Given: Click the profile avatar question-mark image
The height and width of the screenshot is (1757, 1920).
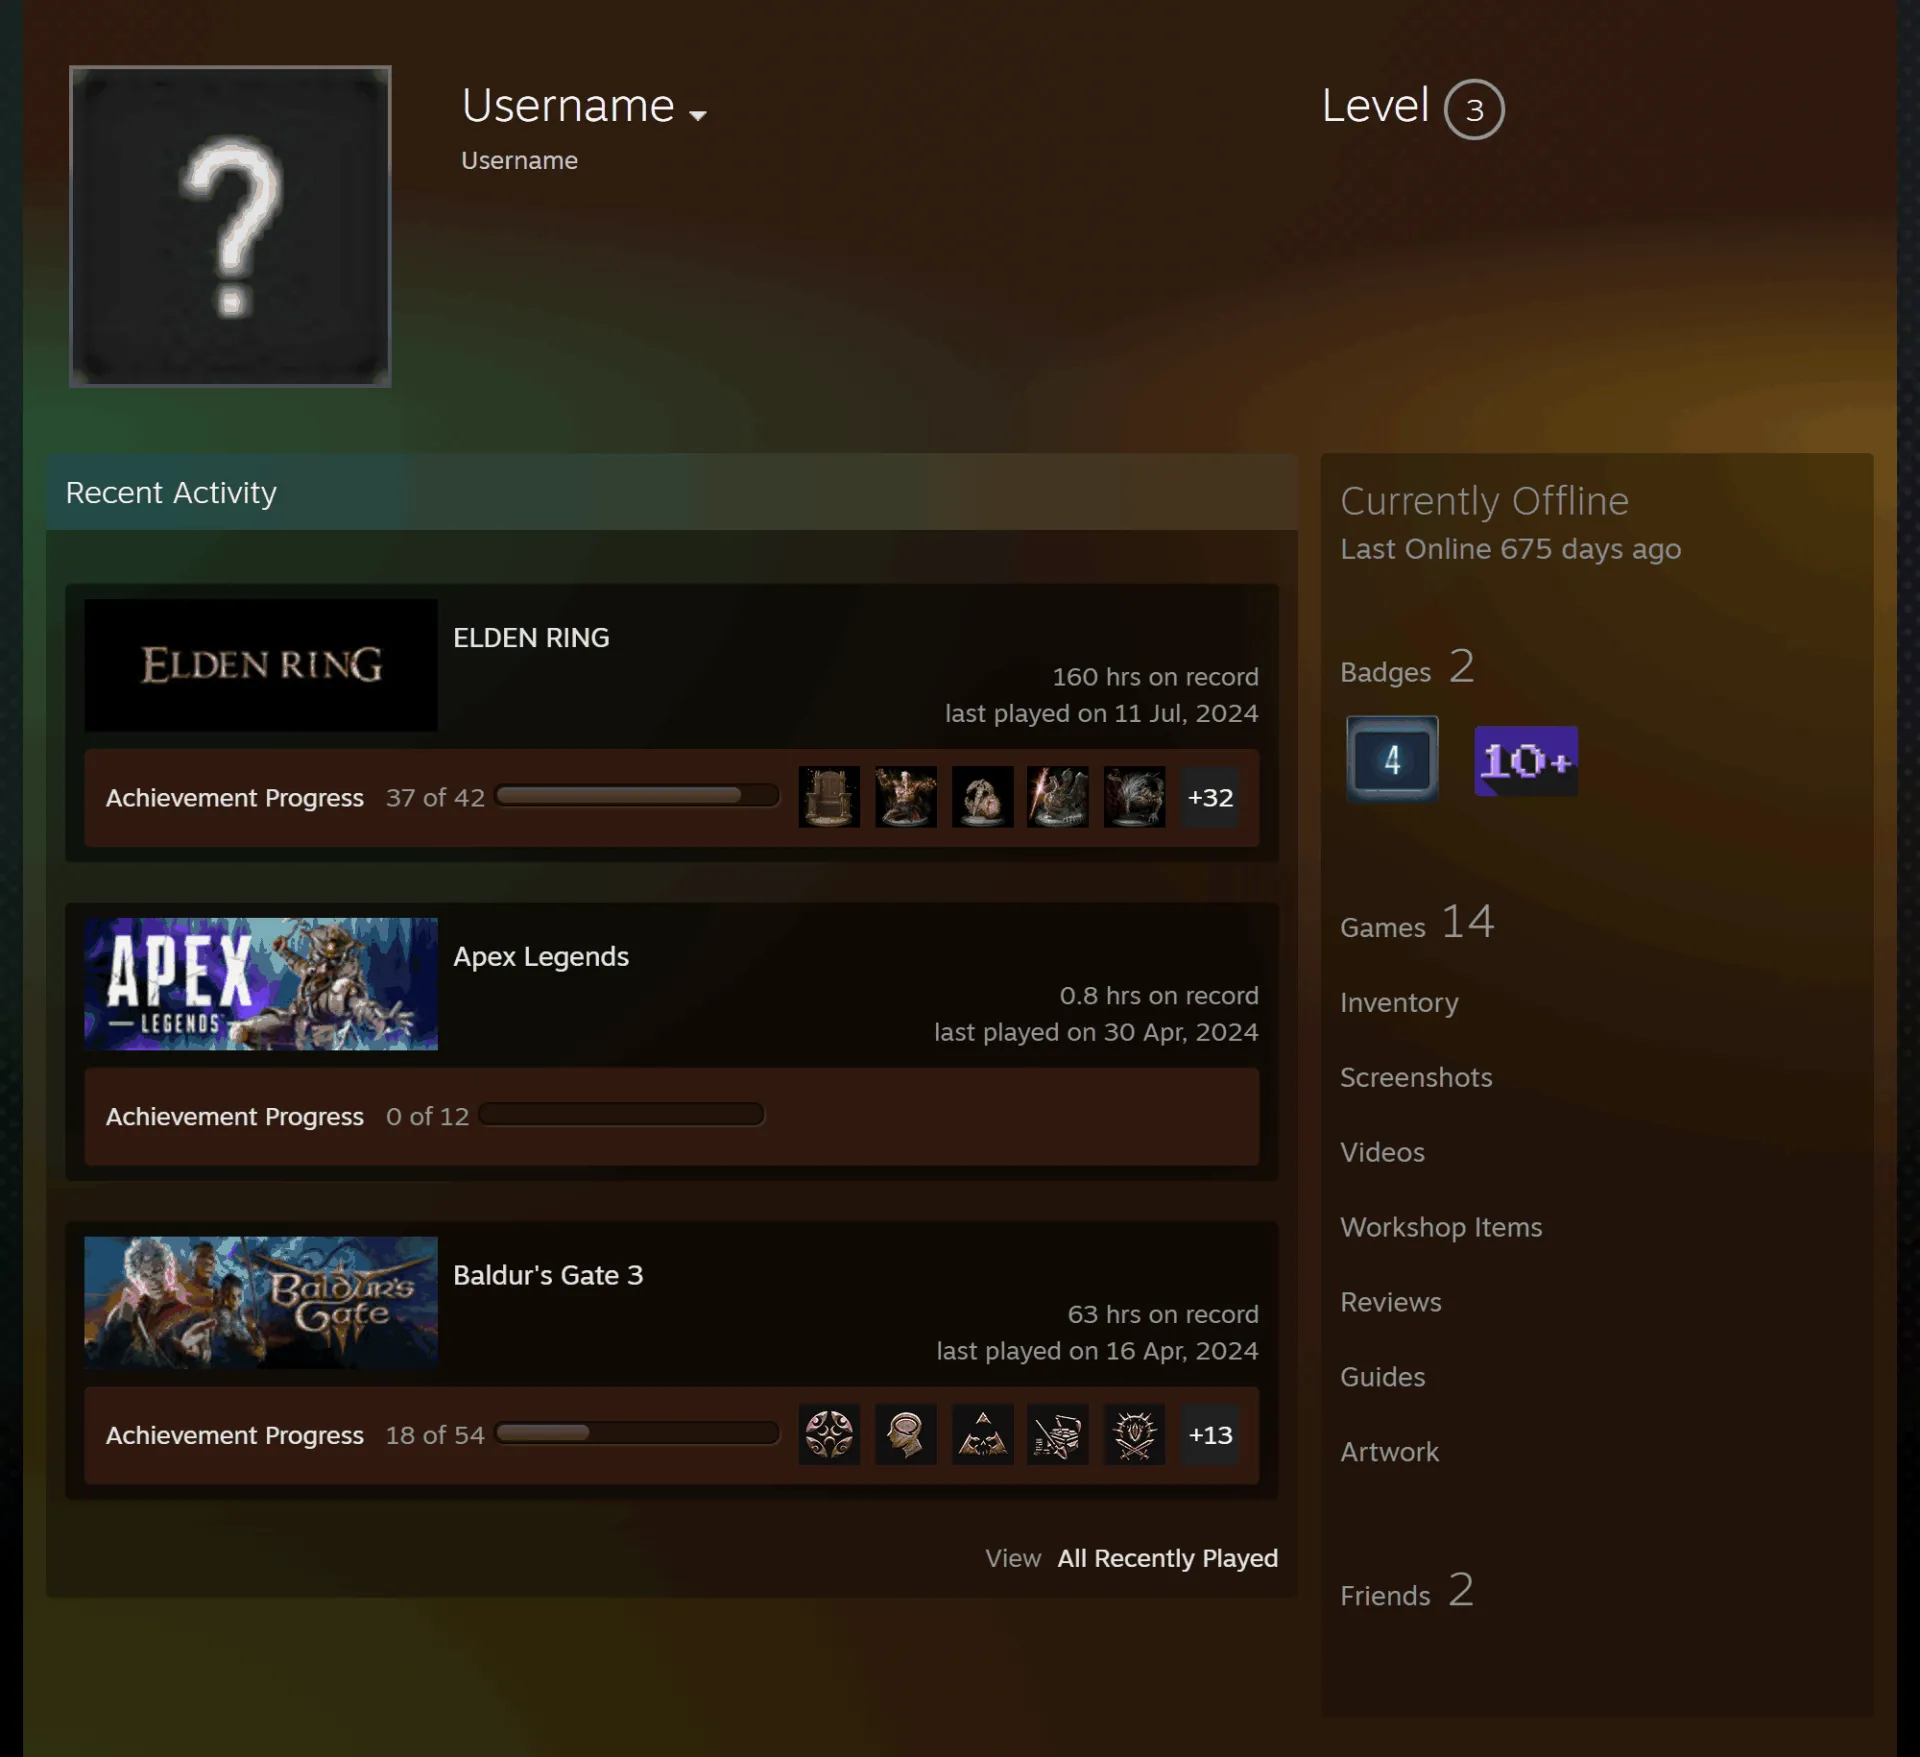Looking at the screenshot, I should (x=230, y=226).
